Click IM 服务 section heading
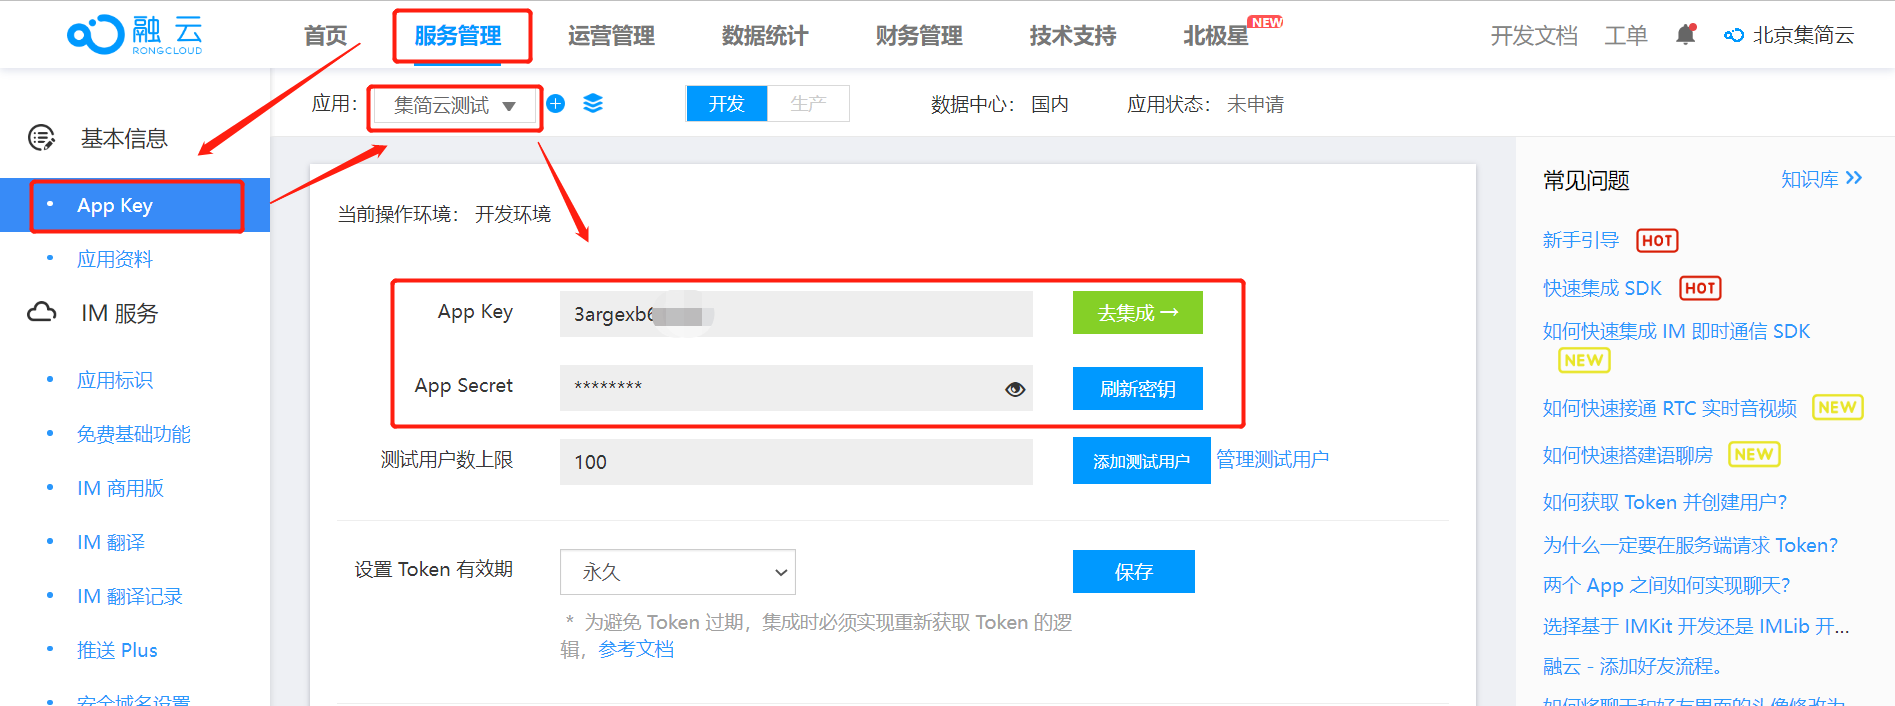The image size is (1895, 706). point(120,313)
